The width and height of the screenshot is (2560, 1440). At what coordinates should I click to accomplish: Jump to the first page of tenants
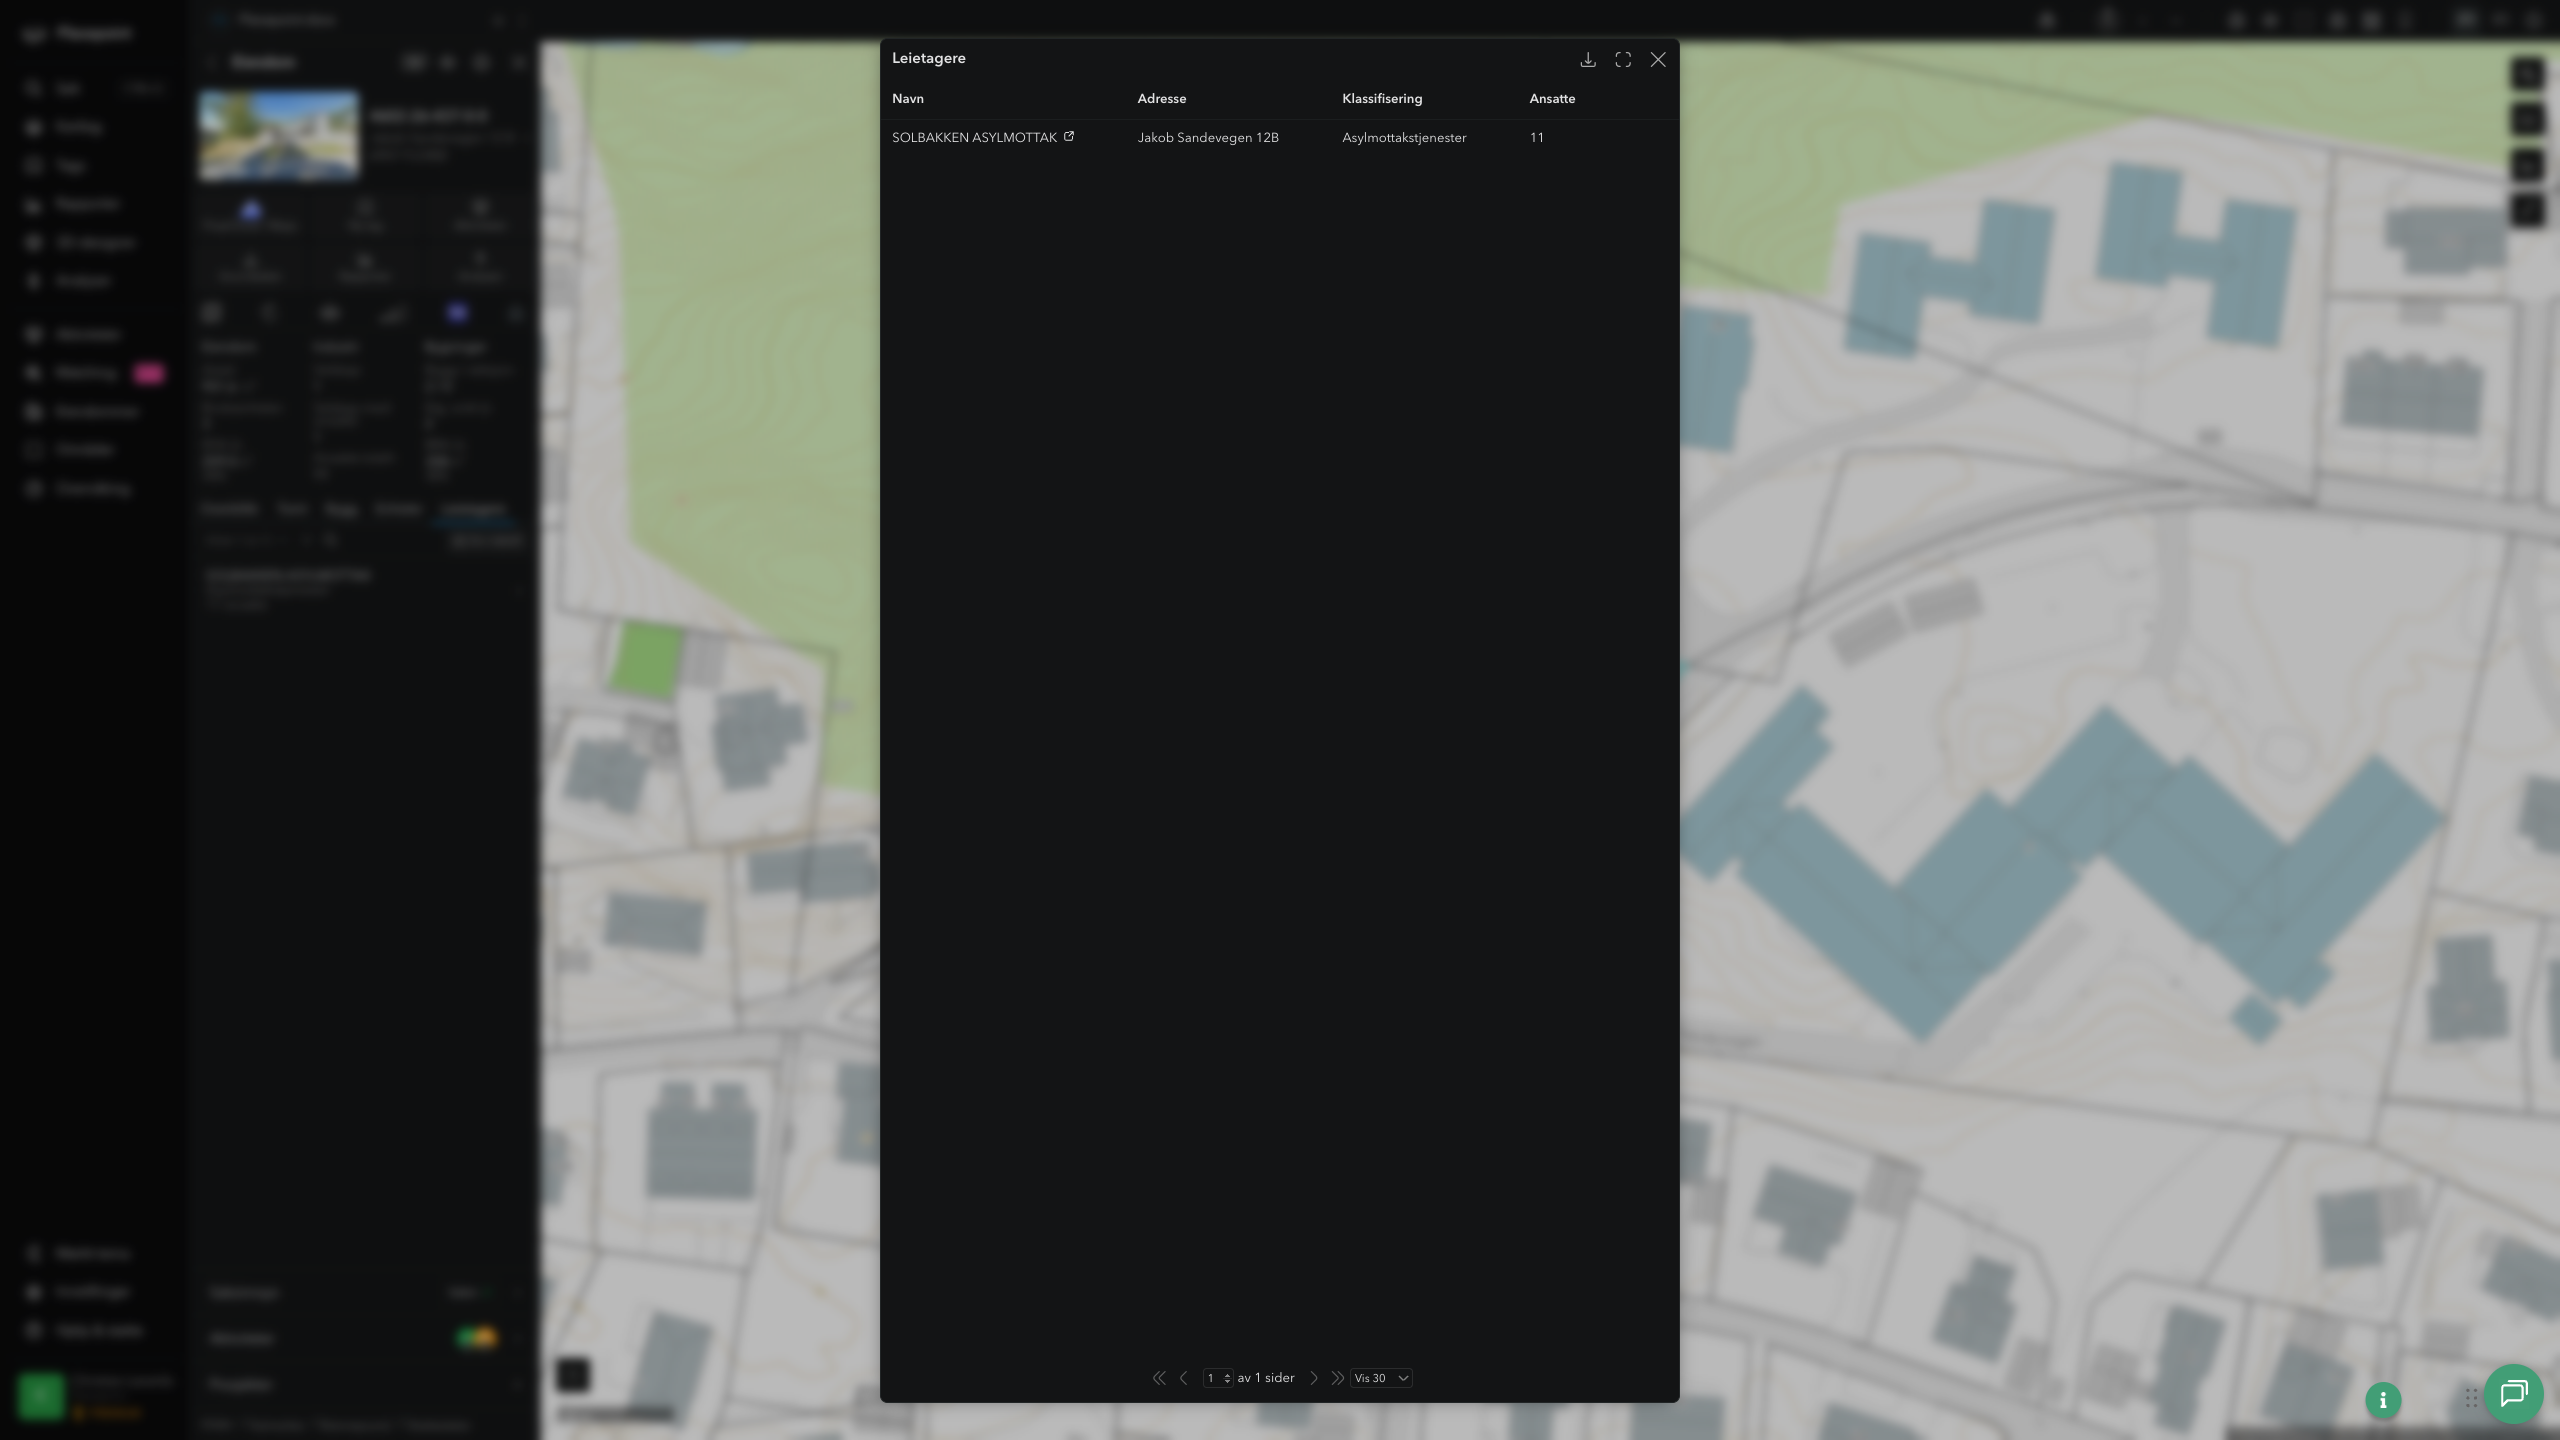[1159, 1378]
